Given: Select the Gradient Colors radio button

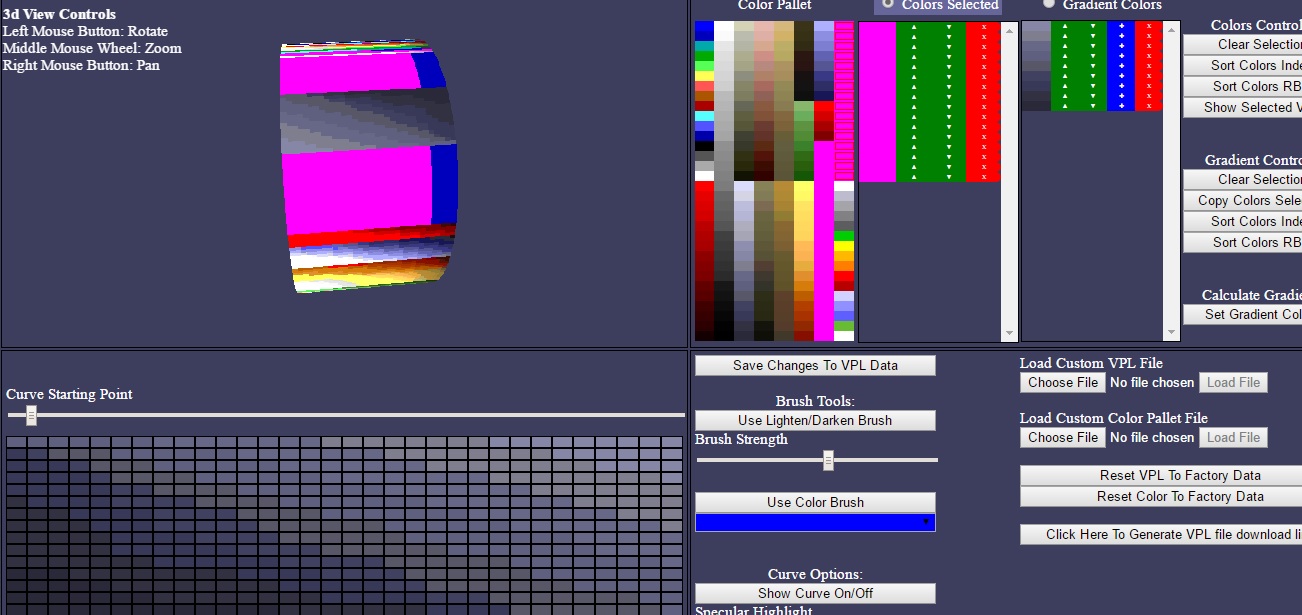Looking at the screenshot, I should point(1049,4).
